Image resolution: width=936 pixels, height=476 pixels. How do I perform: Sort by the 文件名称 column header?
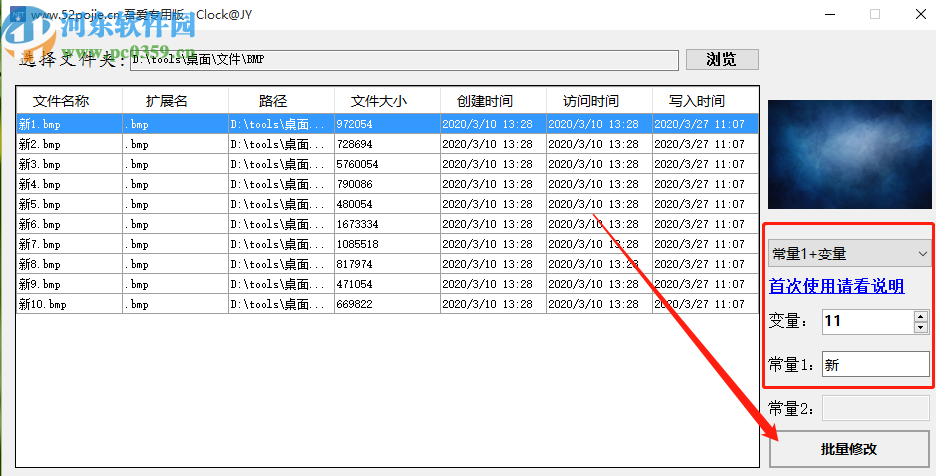click(69, 100)
